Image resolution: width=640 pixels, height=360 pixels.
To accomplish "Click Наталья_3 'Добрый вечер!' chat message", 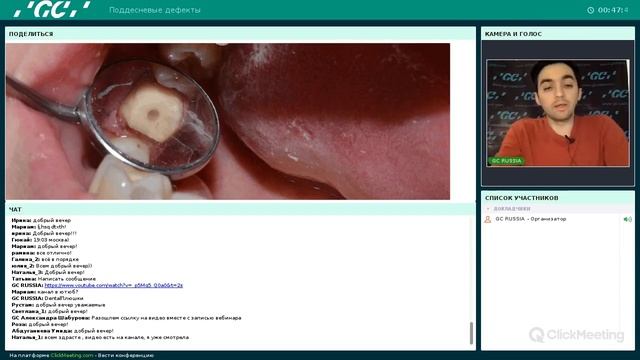I will click(x=48, y=272).
